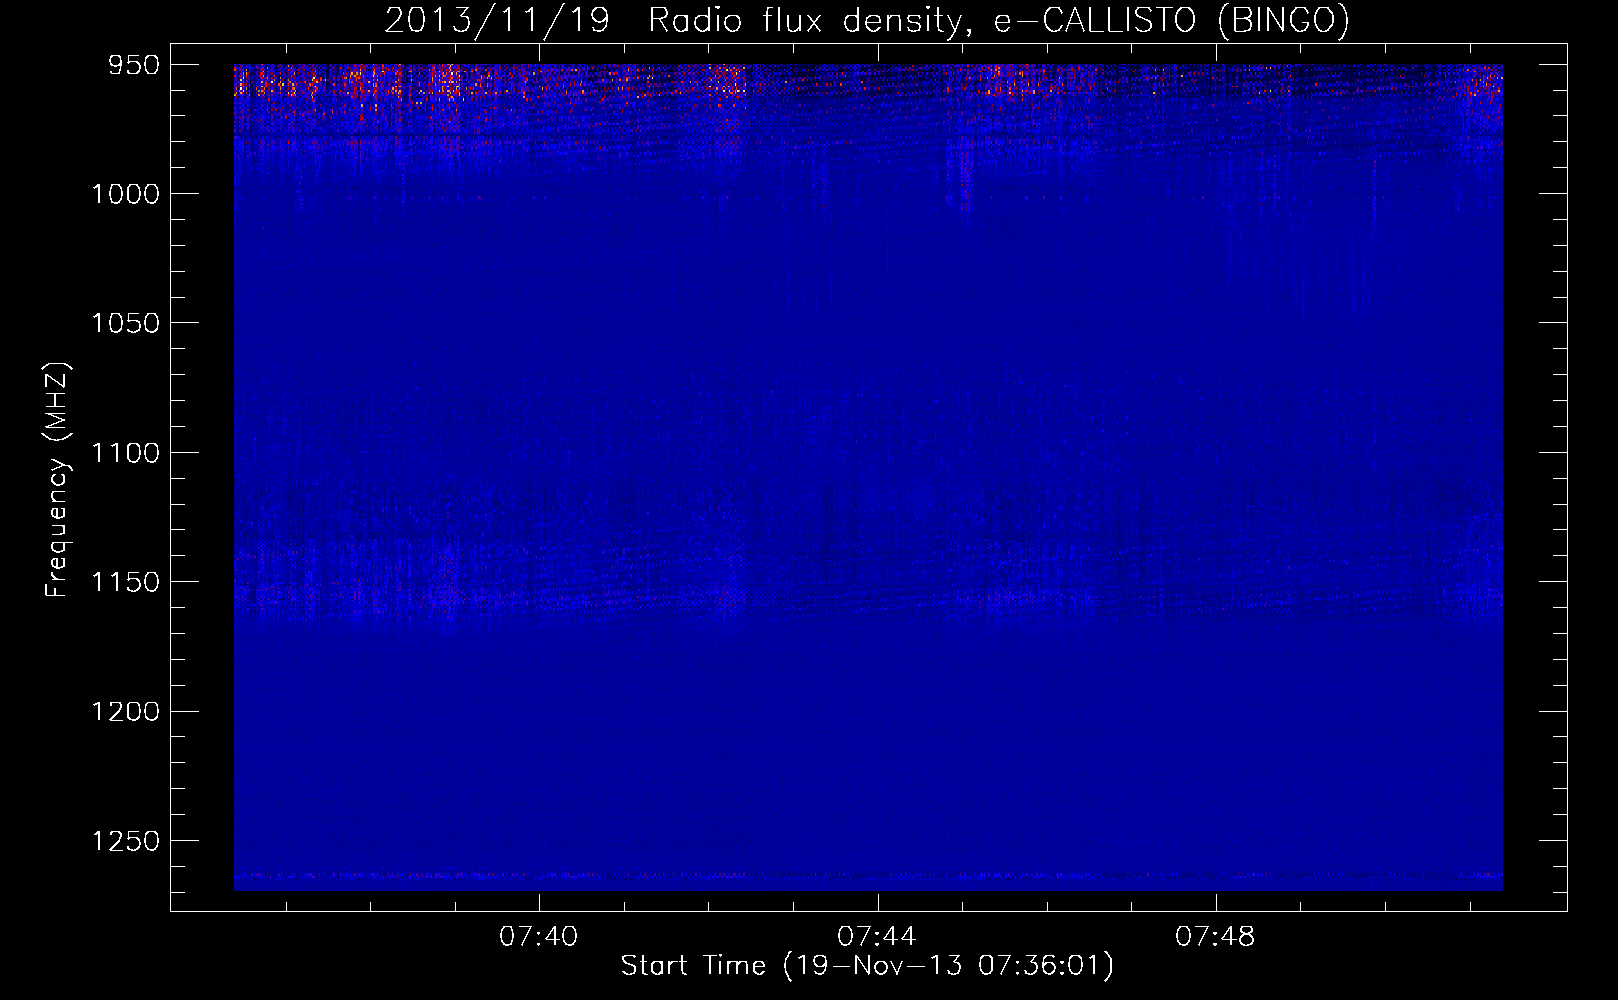
Task: Click the '950' frequency axis label
Action: [134, 65]
